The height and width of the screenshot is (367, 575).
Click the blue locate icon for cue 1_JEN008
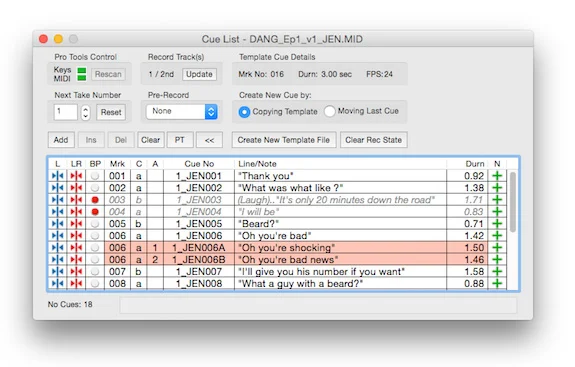click(58, 284)
